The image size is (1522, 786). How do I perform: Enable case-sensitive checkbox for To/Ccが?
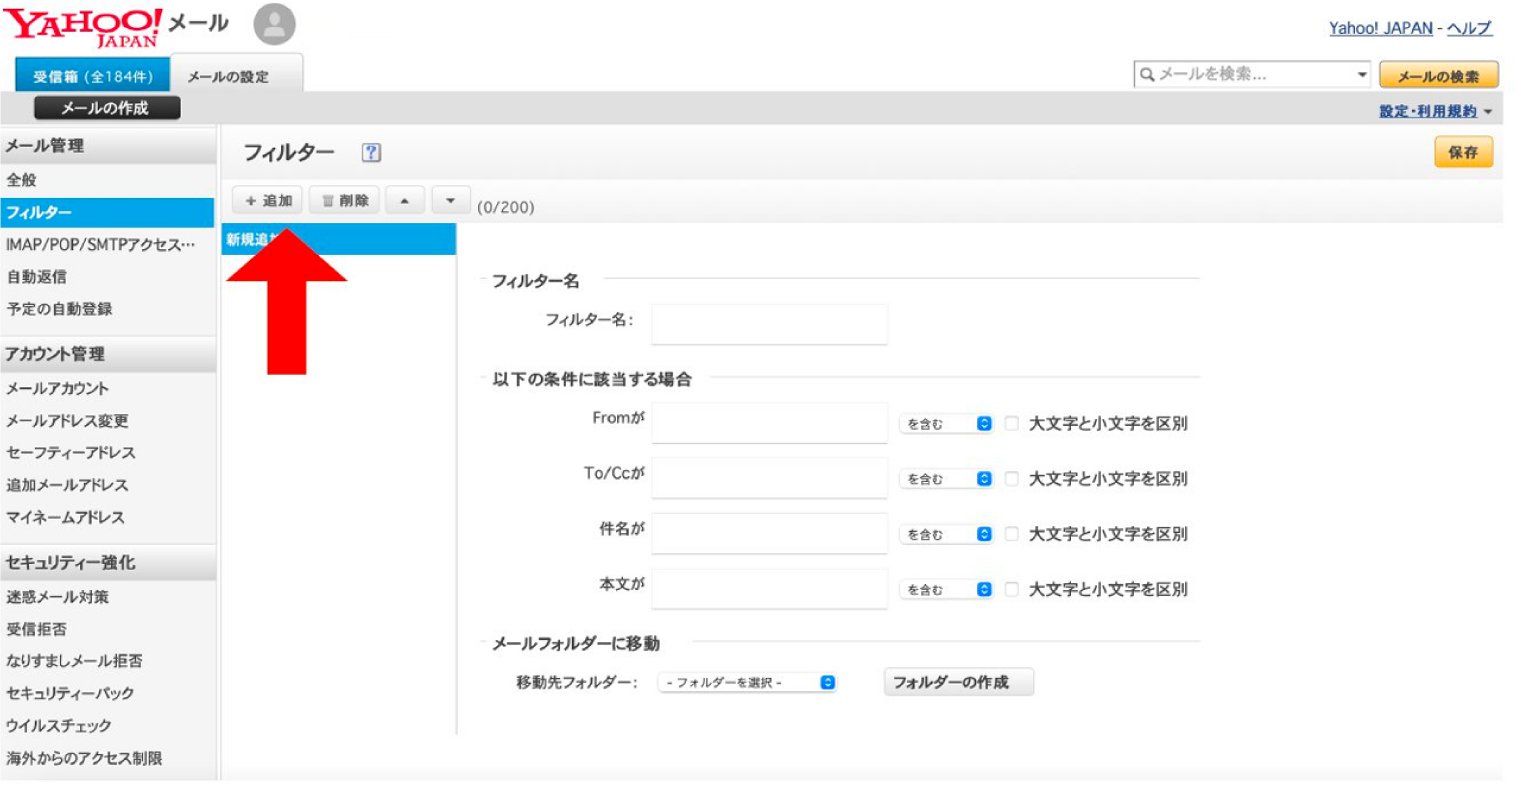[1011, 478]
